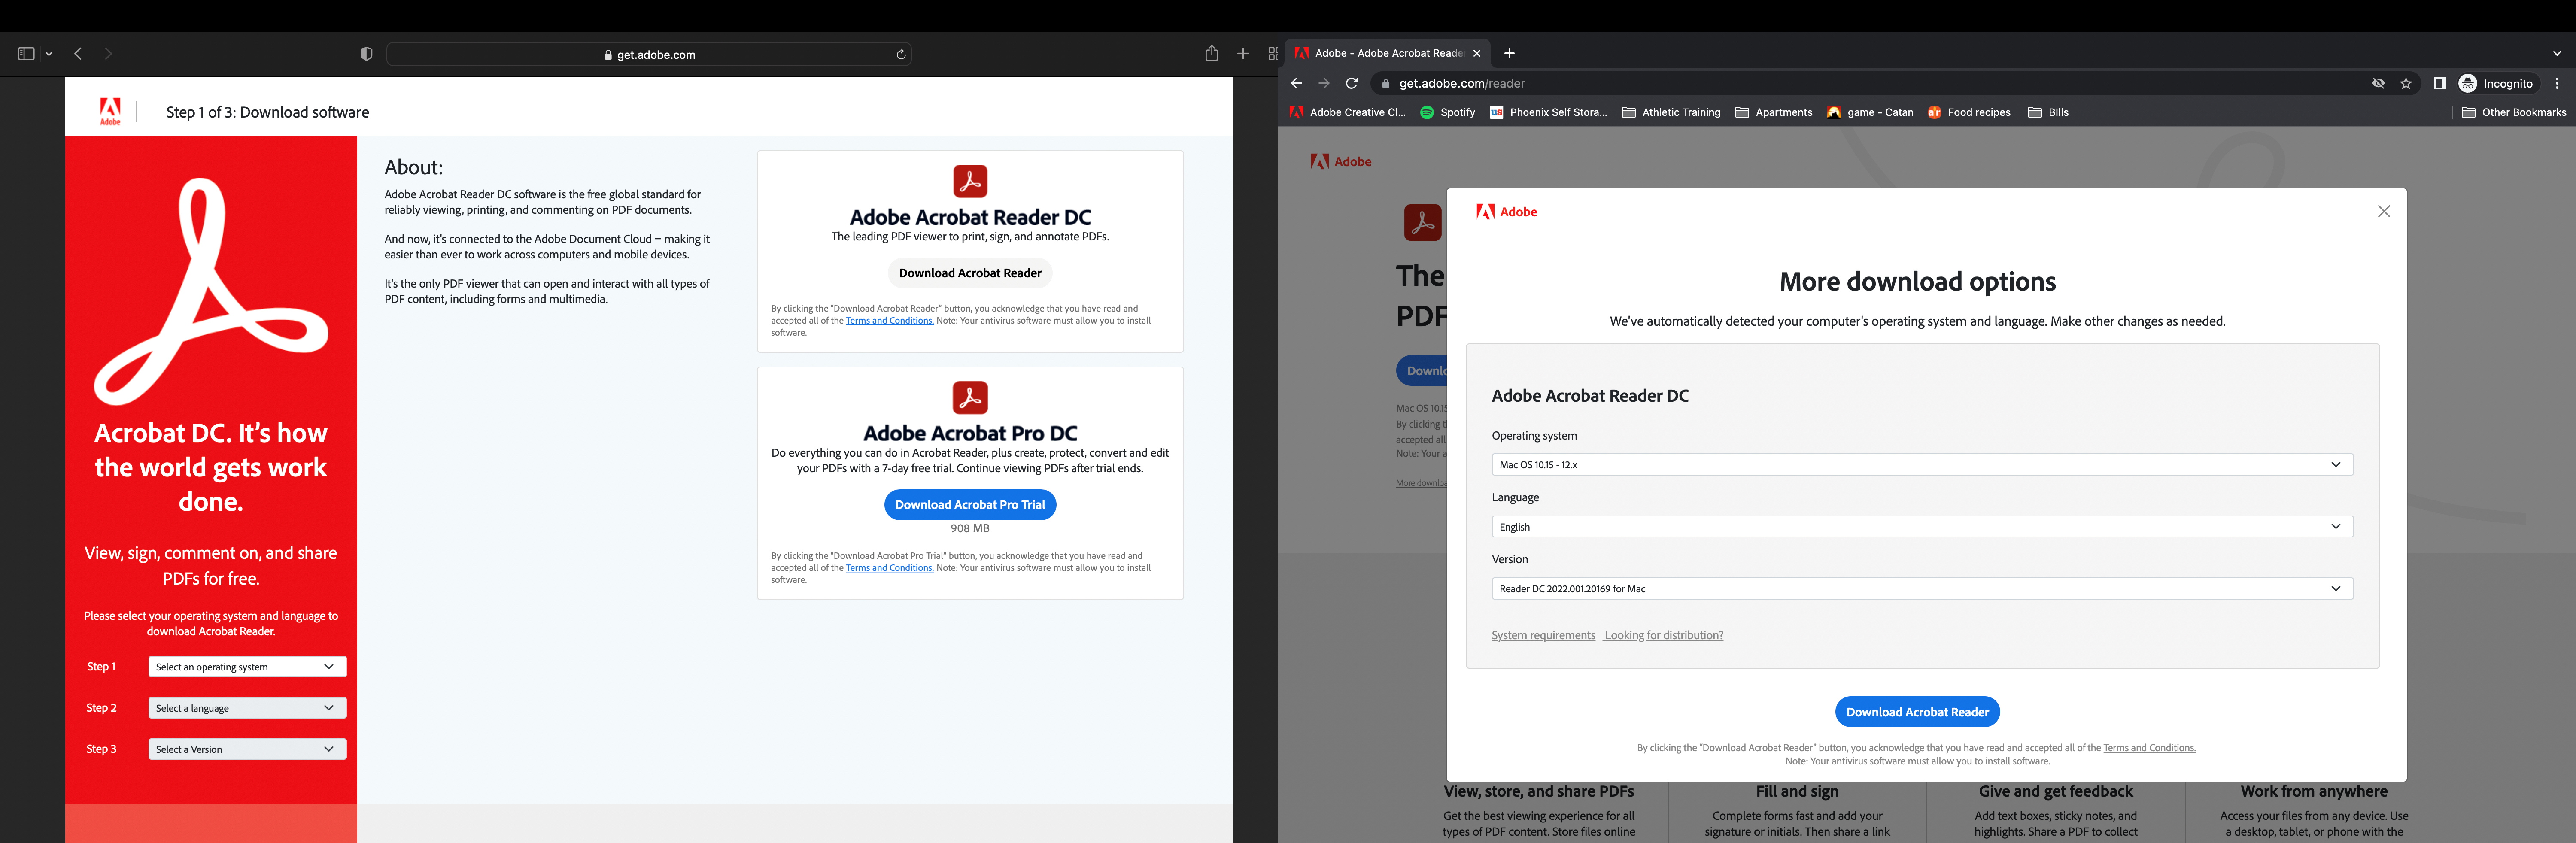Open Bills bookmarks folder

point(2048,112)
